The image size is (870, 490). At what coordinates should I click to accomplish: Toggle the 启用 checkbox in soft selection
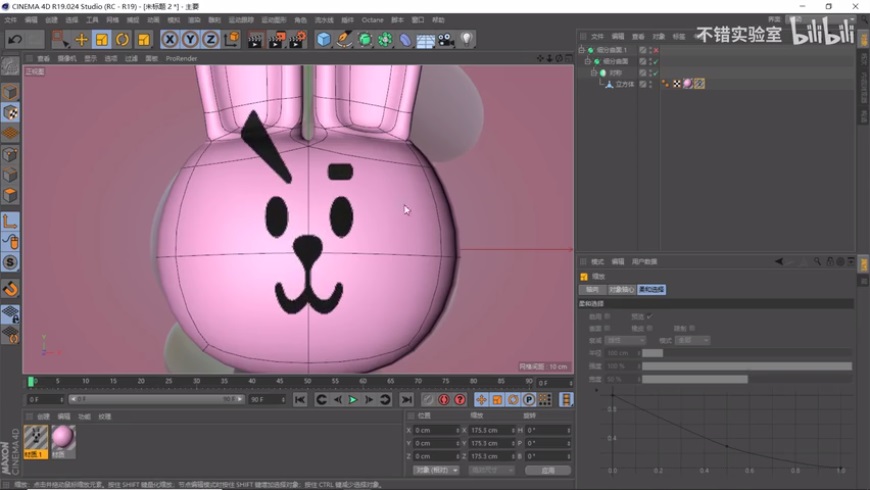[608, 316]
